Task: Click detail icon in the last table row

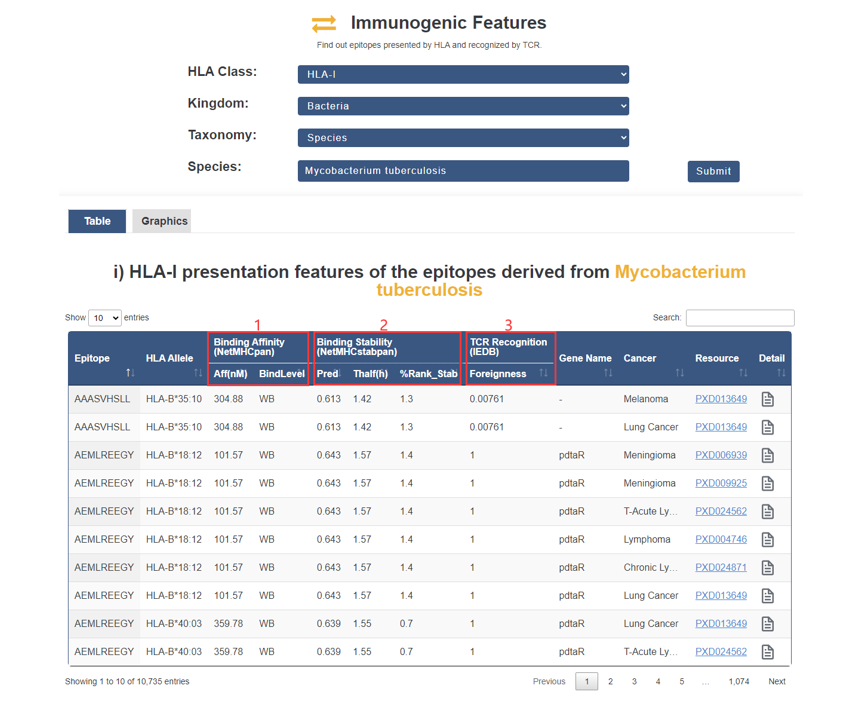Action: [767, 651]
